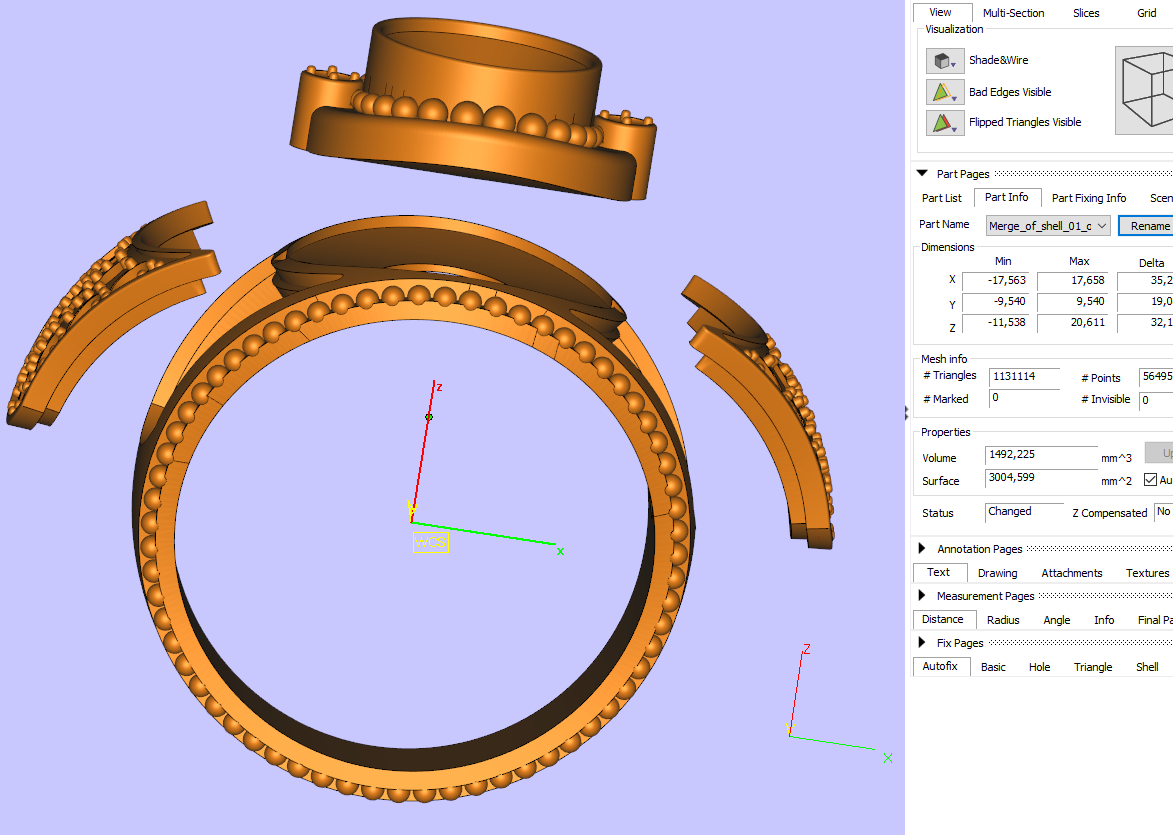Screen dimensions: 1173x835
Task: Open the Angle measurement tab
Action: pyautogui.click(x=1056, y=620)
